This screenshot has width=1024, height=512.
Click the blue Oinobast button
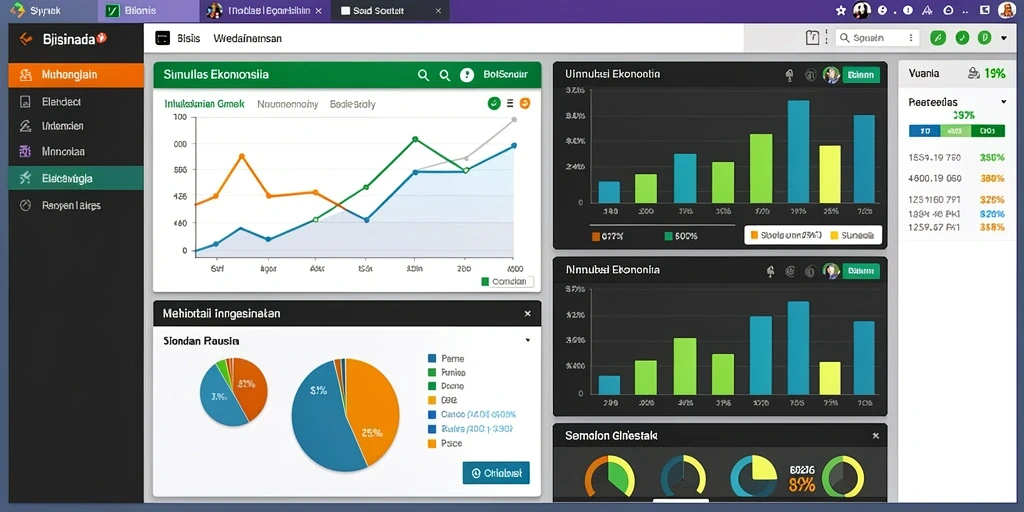tap(496, 473)
